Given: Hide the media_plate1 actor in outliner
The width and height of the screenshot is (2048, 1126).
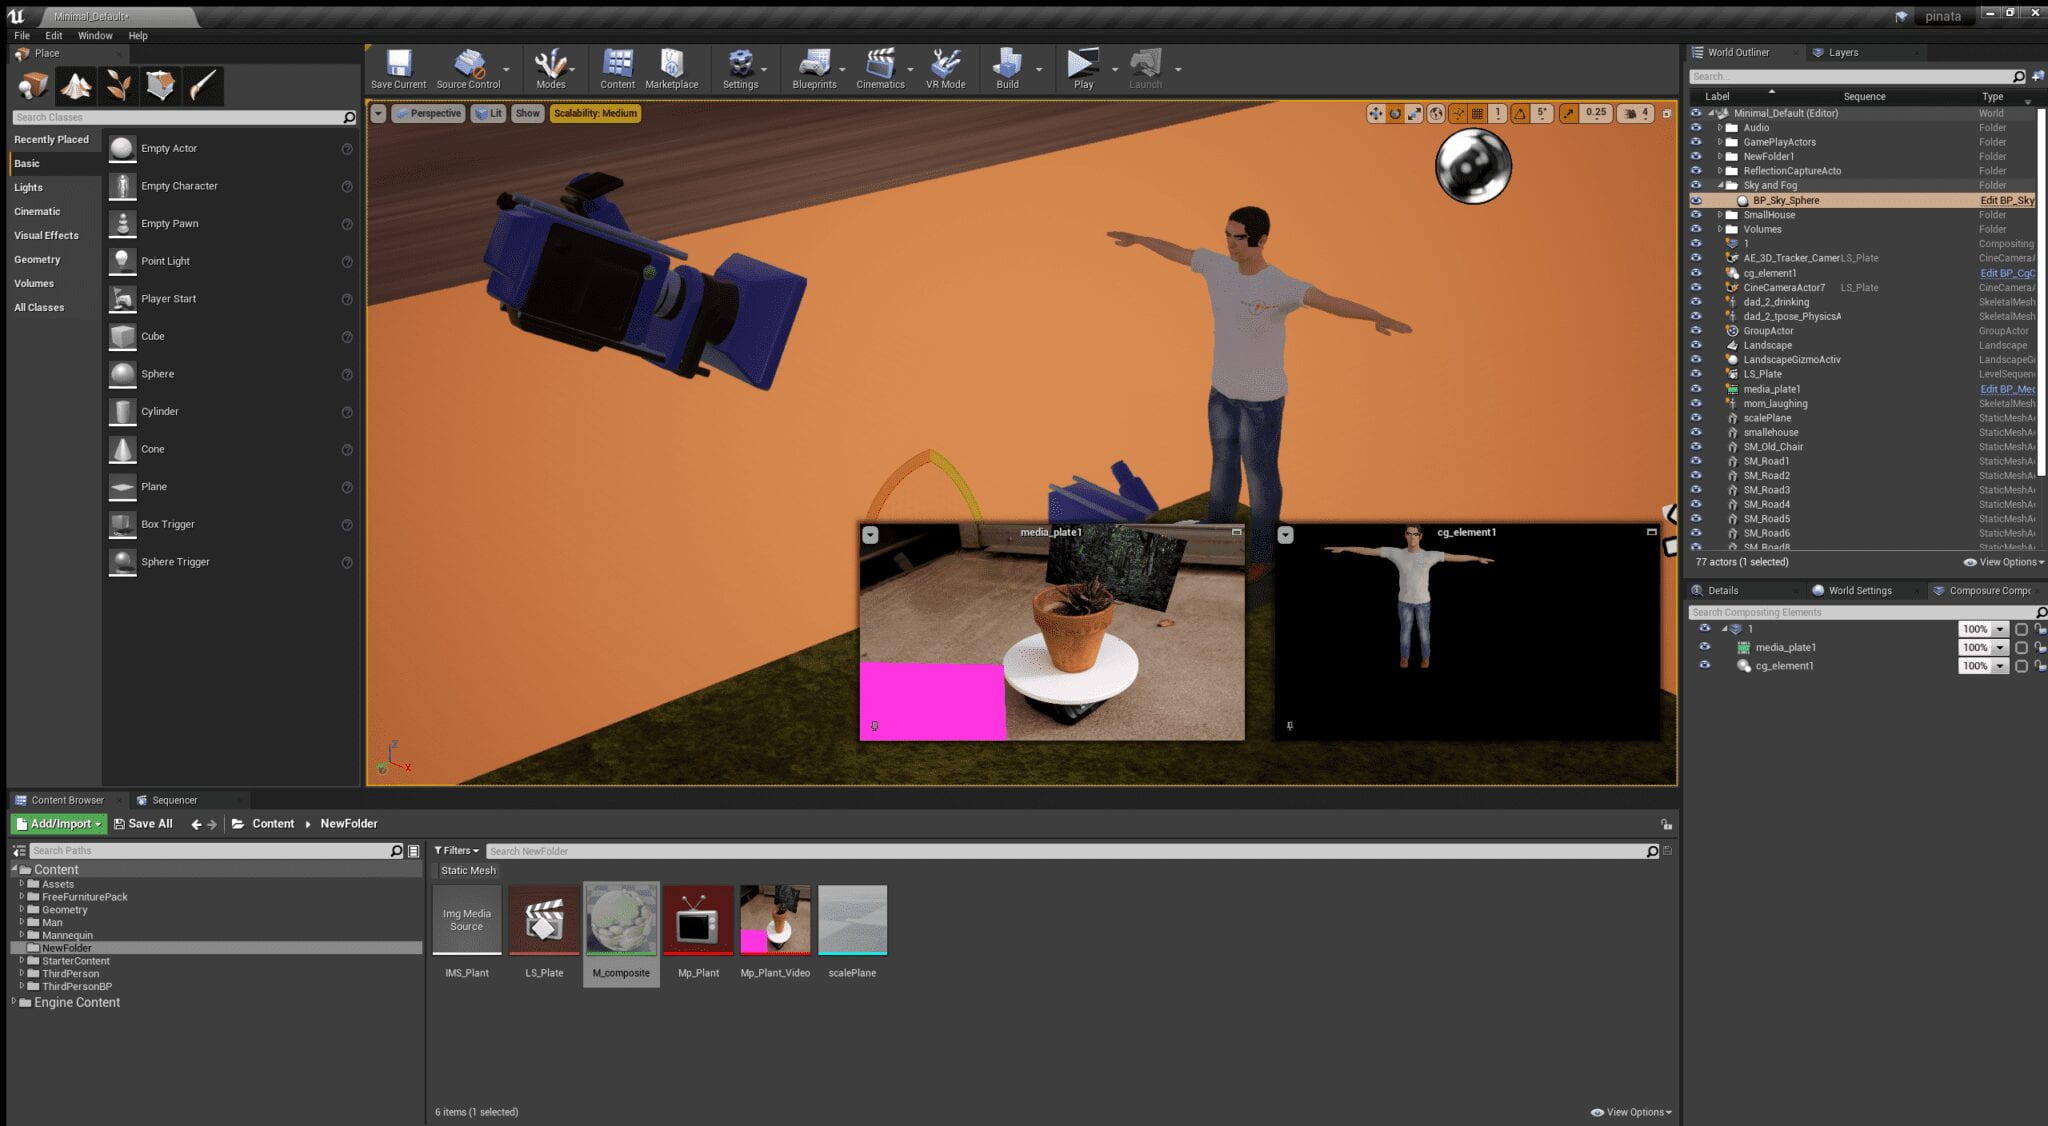Looking at the screenshot, I should click(x=1696, y=389).
